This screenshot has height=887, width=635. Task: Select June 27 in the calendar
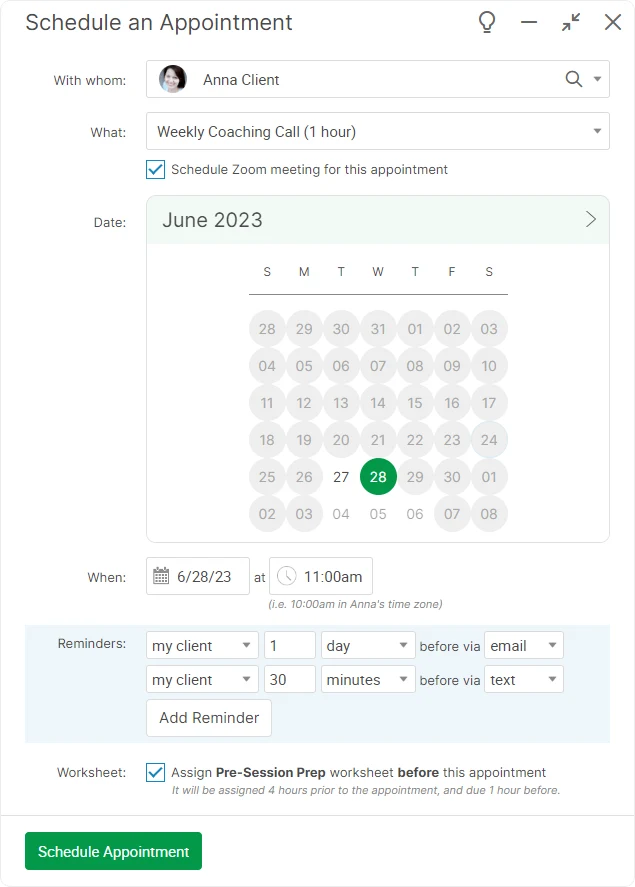(x=341, y=477)
